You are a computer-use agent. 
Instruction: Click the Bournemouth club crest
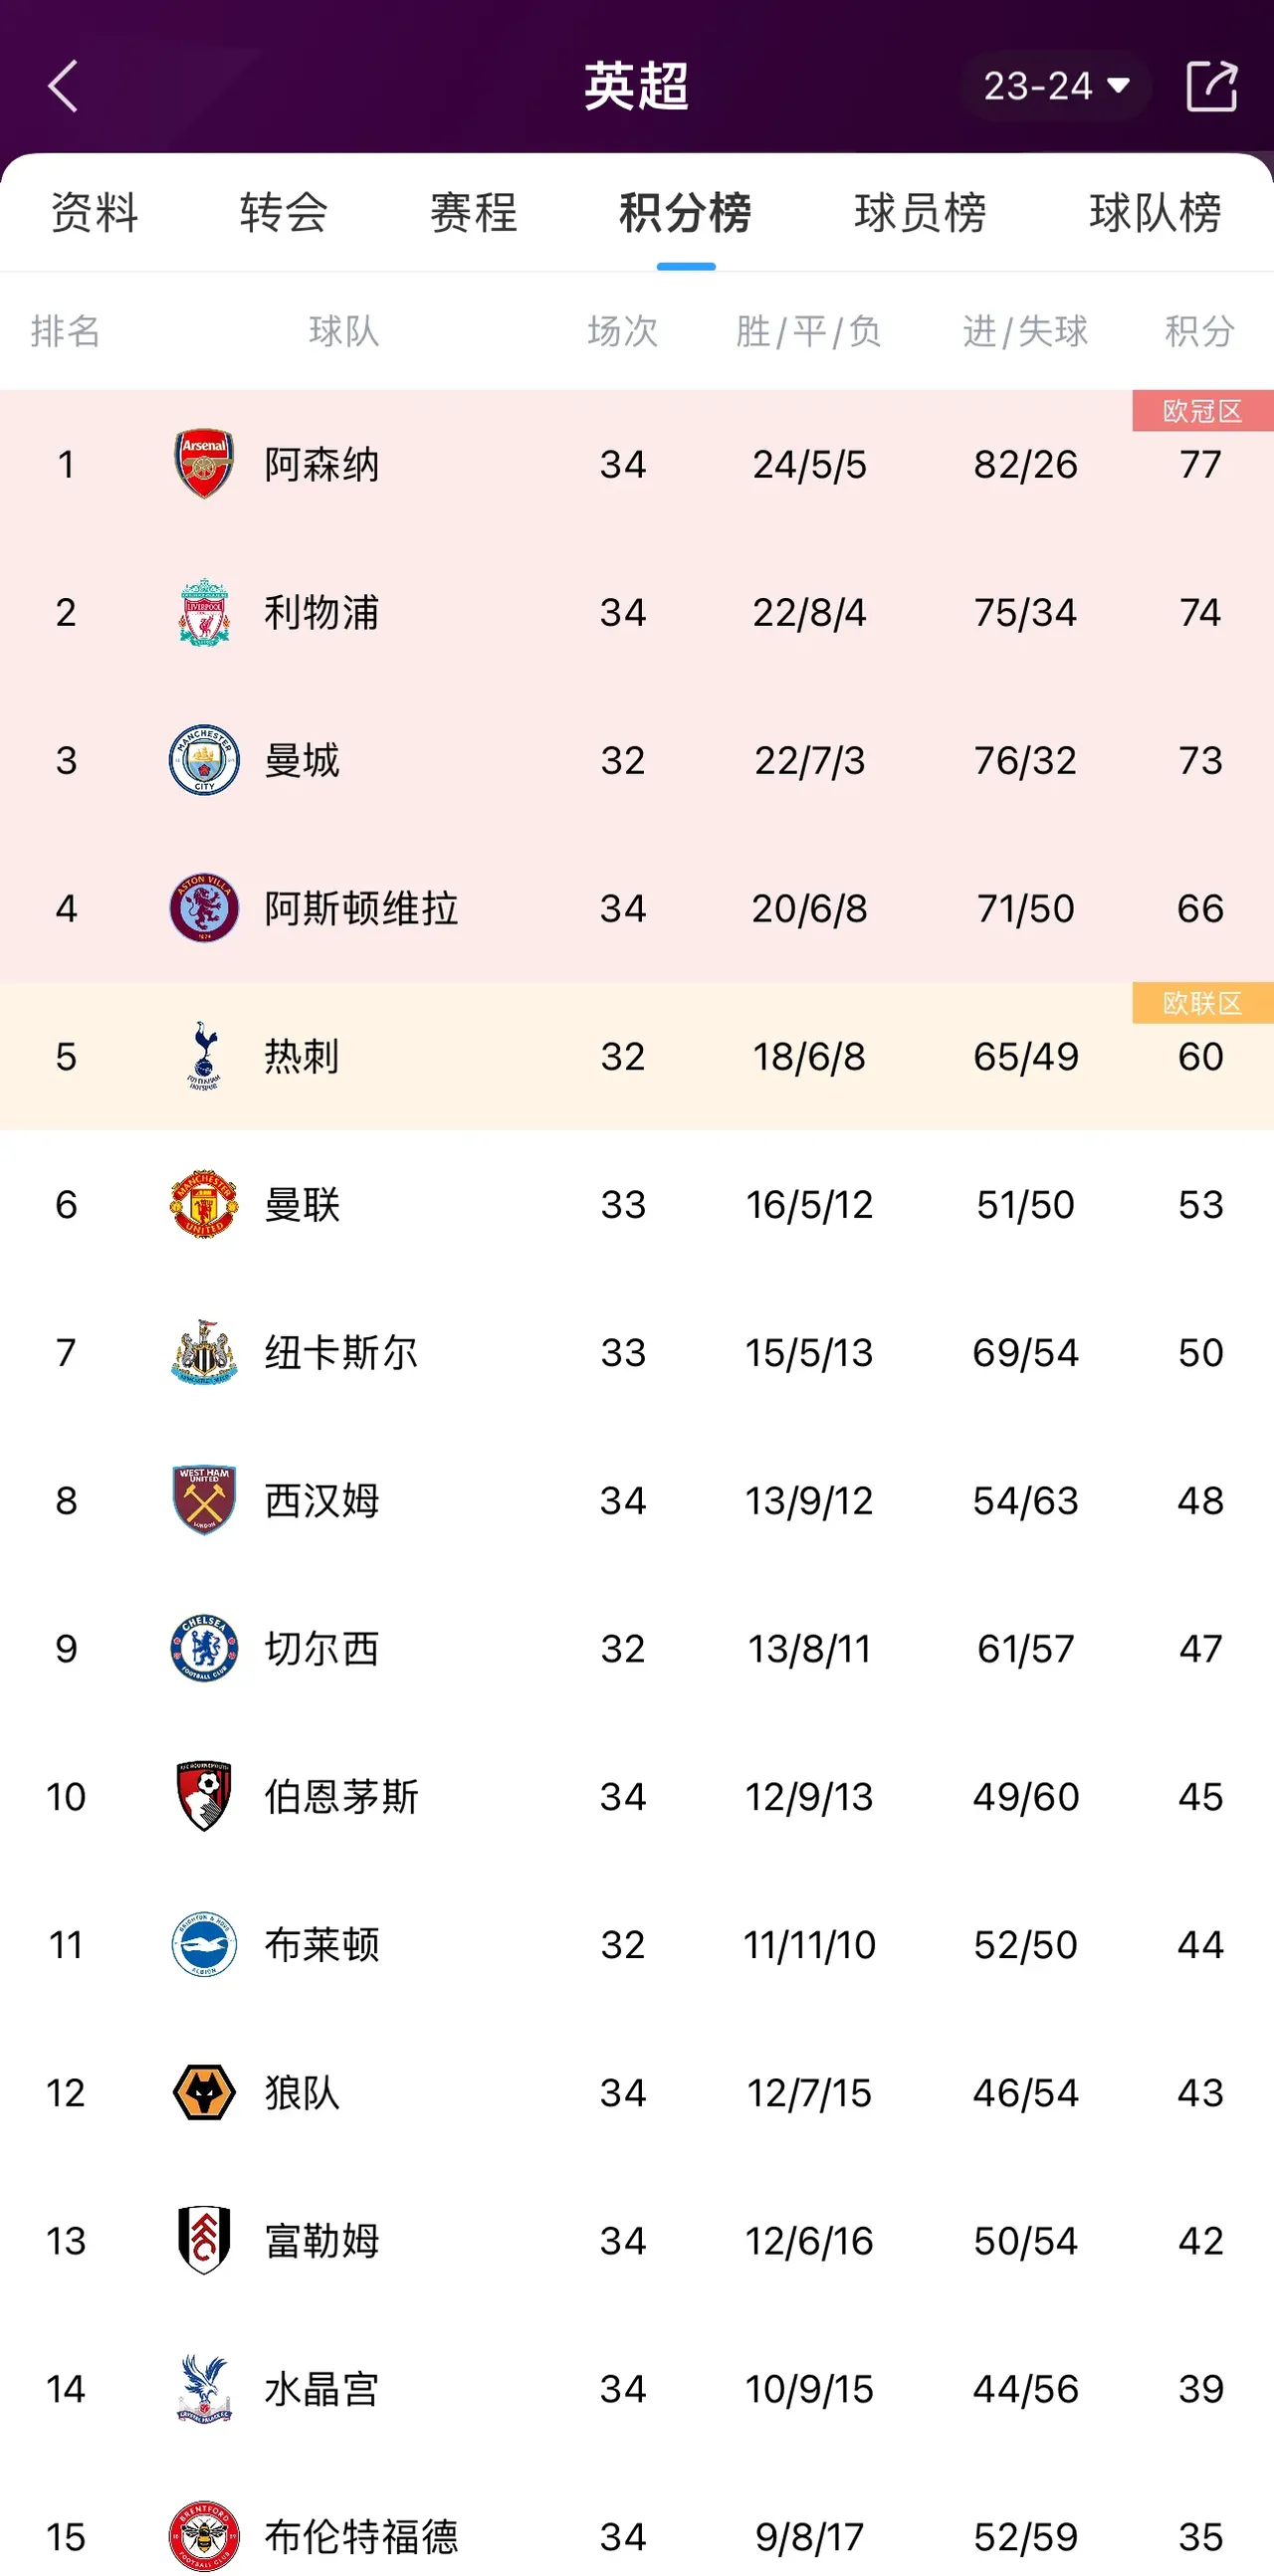point(202,1796)
